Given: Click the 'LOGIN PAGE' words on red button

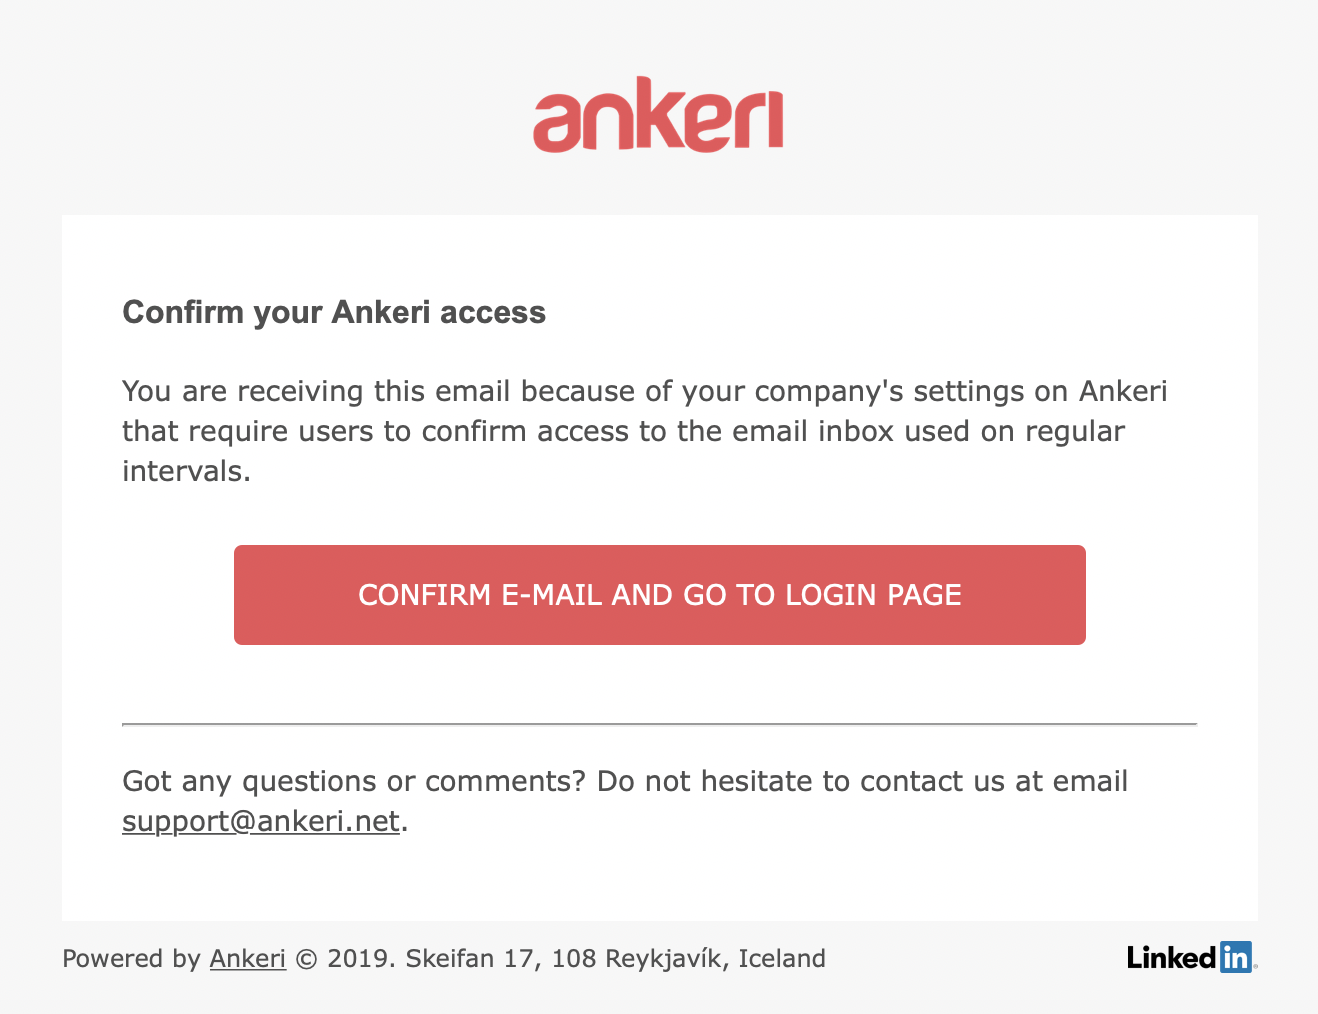Looking at the screenshot, I should click(873, 595).
